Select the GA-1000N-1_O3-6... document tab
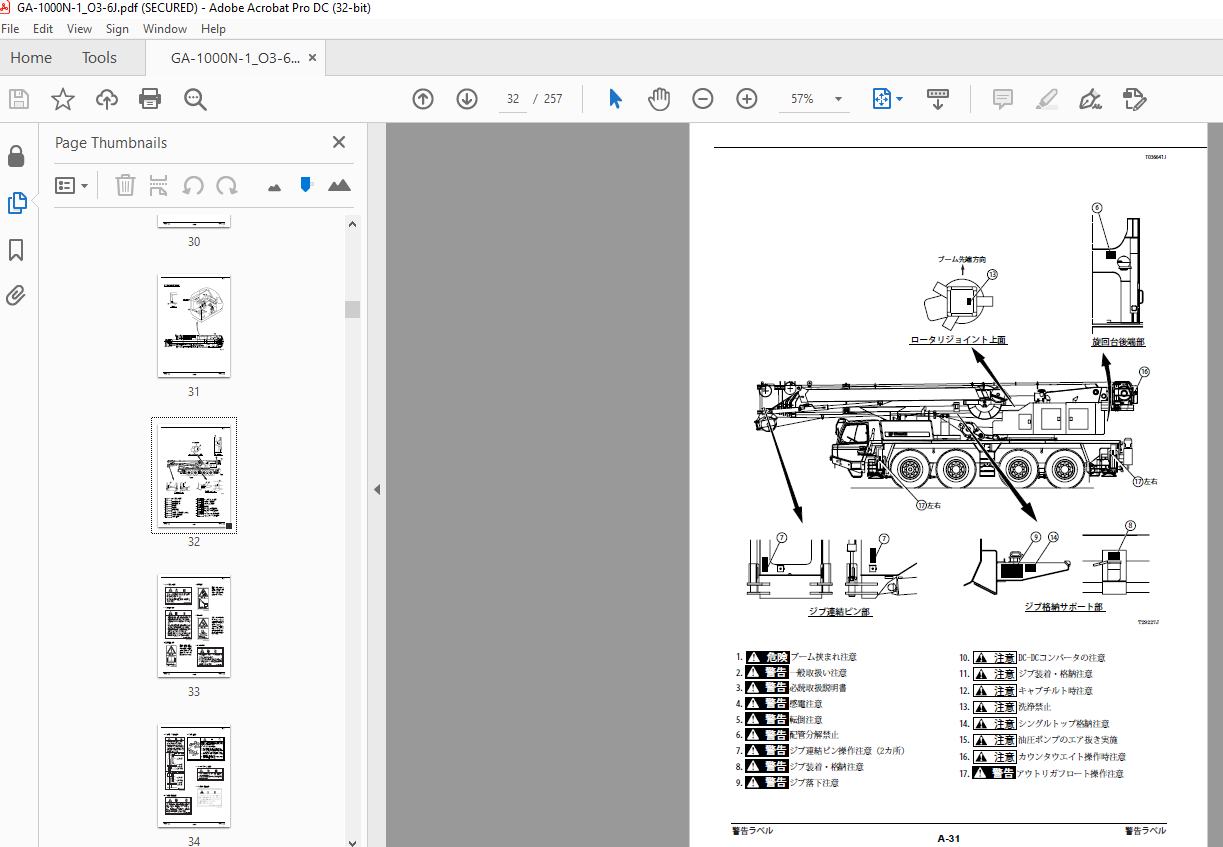This screenshot has width=1223, height=847. coord(235,58)
